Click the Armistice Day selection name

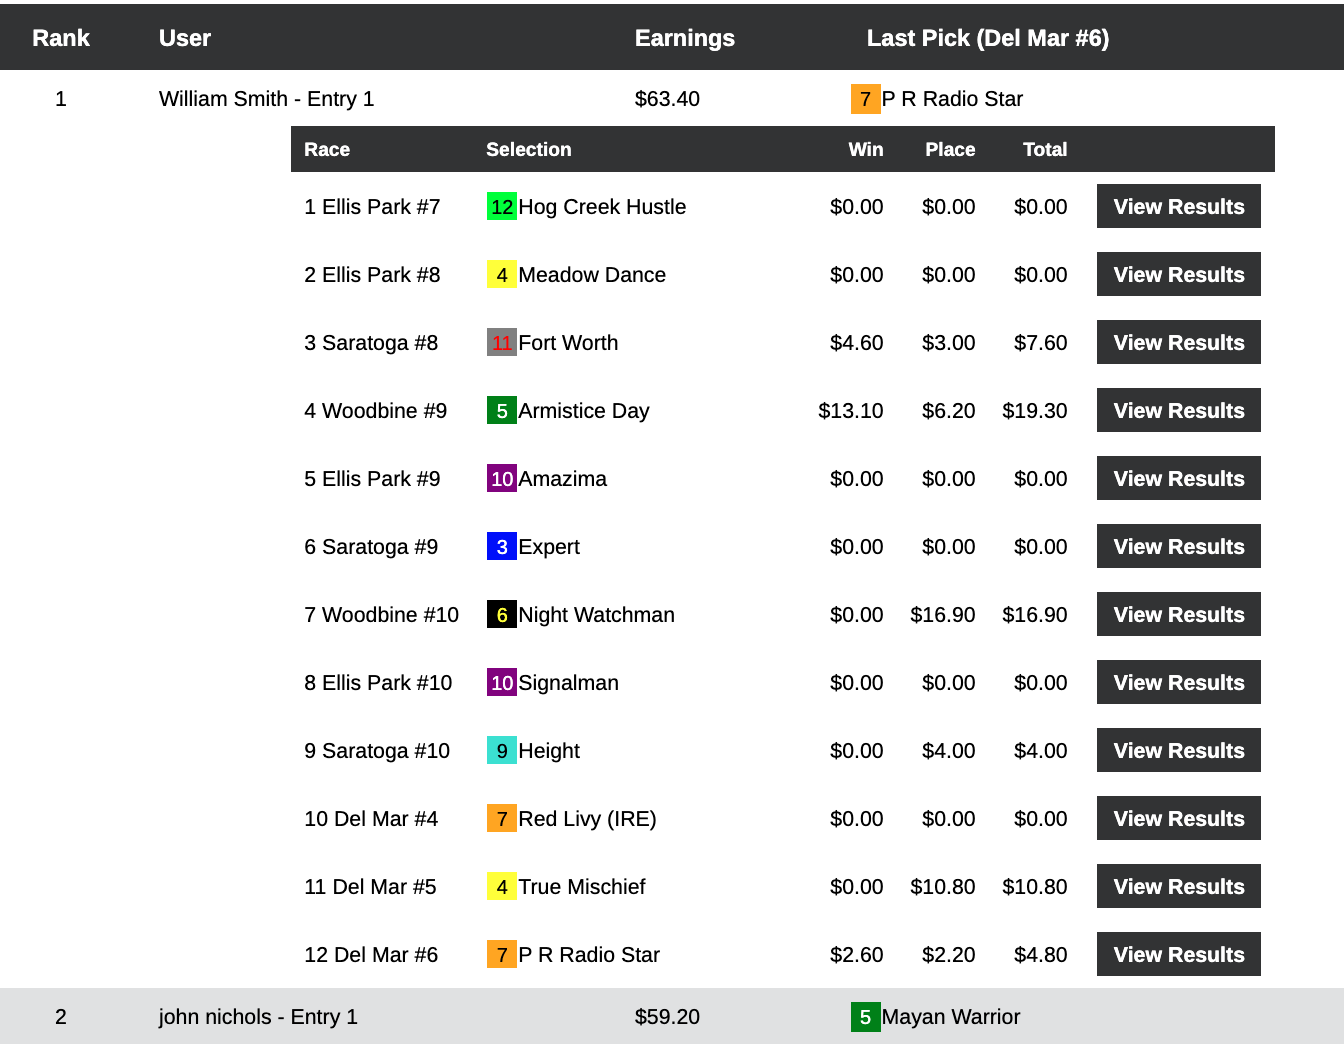click(583, 411)
